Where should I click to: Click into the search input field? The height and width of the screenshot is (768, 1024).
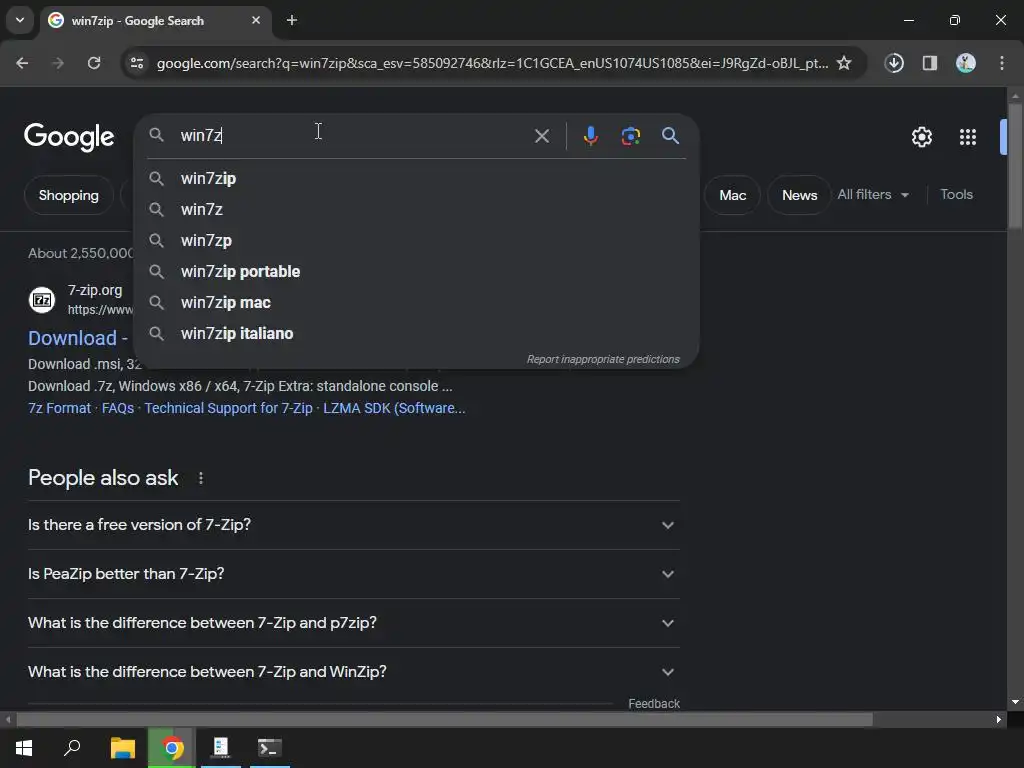point(353,136)
